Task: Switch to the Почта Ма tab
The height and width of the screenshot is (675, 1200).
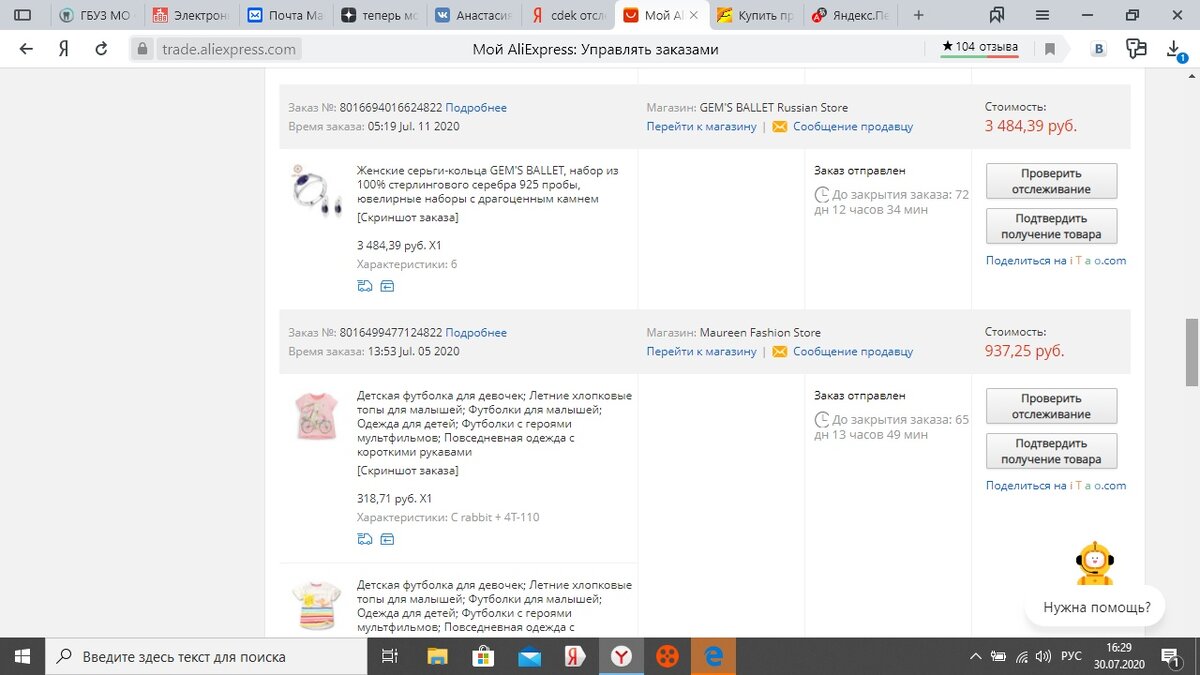Action: point(286,15)
